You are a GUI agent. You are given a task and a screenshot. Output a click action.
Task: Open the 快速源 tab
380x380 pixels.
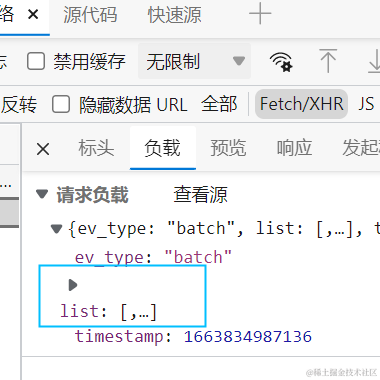[x=174, y=15]
